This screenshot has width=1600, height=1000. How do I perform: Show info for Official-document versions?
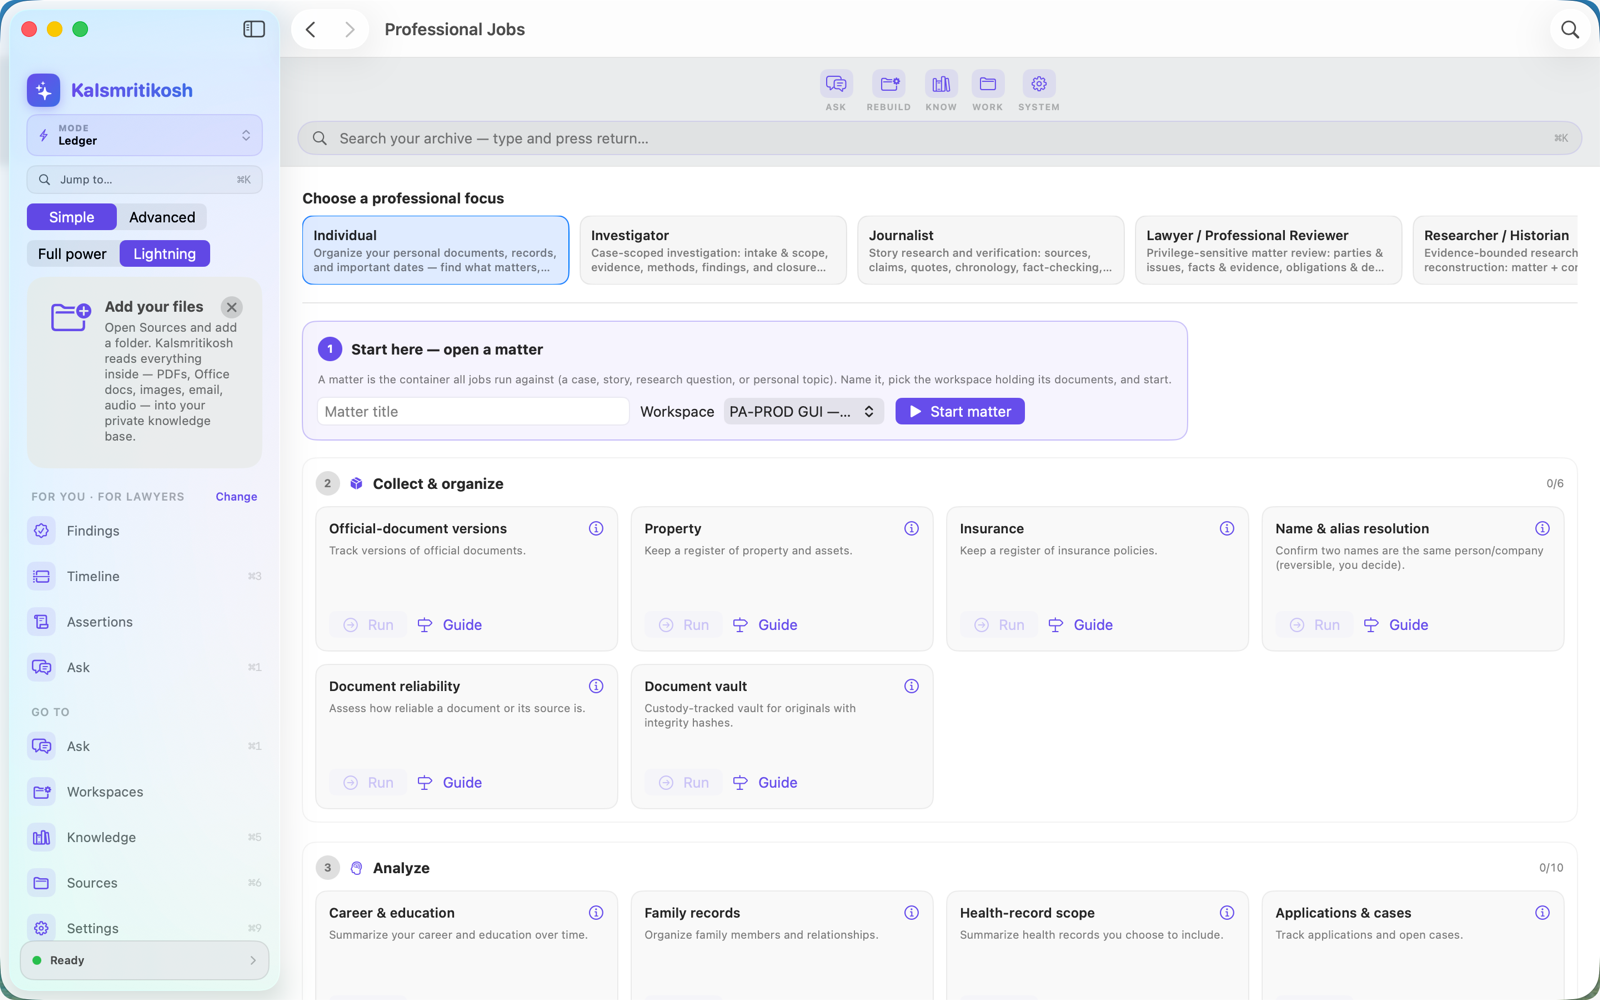click(x=596, y=528)
